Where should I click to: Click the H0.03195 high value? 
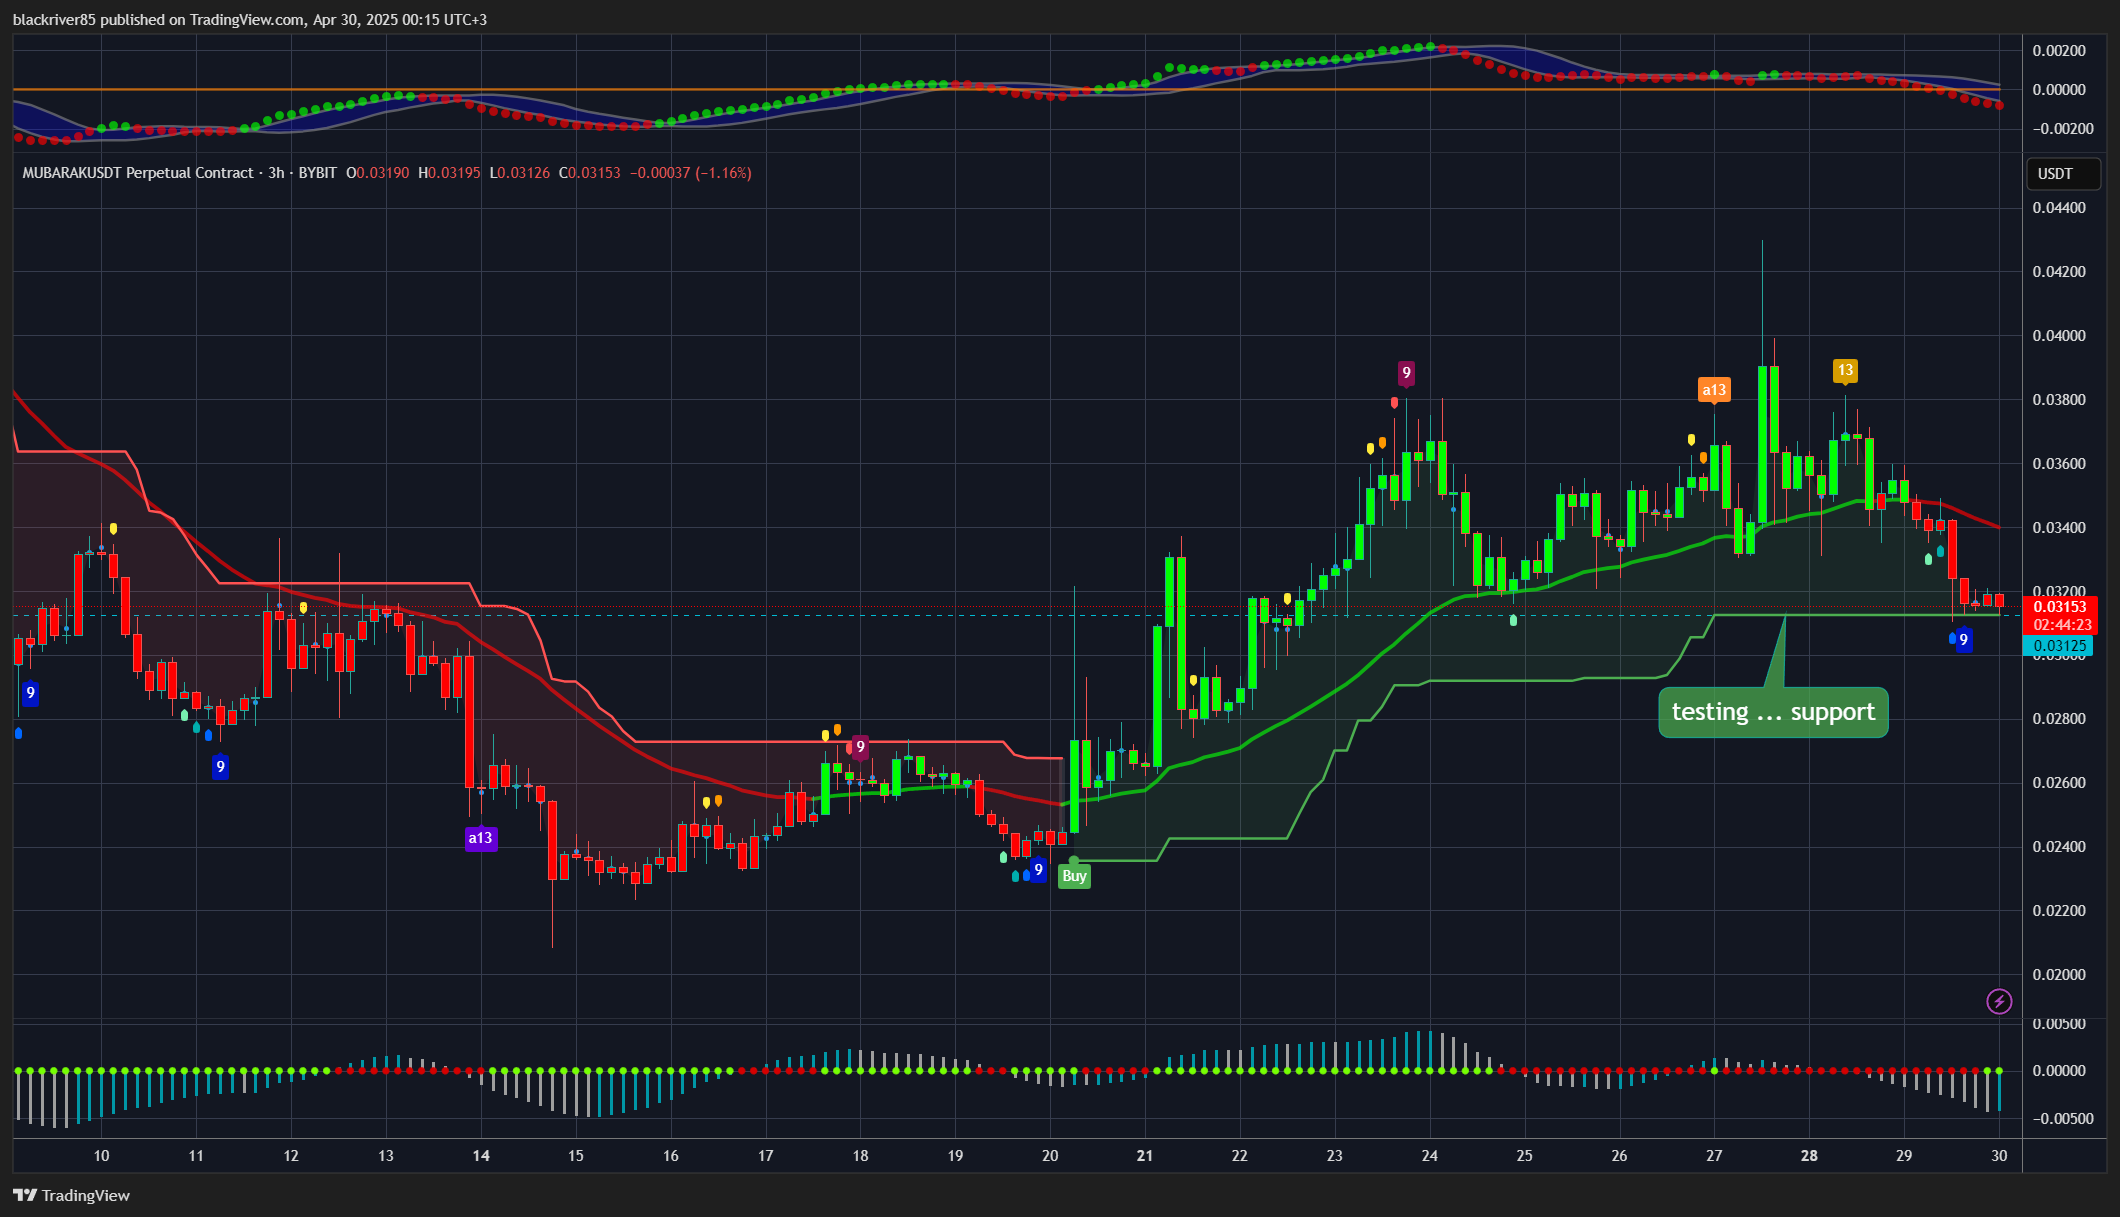point(449,173)
